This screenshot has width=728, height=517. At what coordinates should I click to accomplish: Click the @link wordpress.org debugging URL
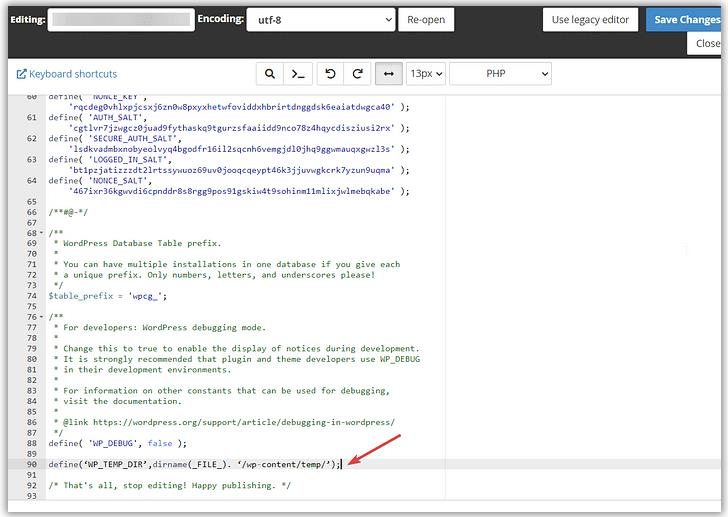[x=244, y=422]
